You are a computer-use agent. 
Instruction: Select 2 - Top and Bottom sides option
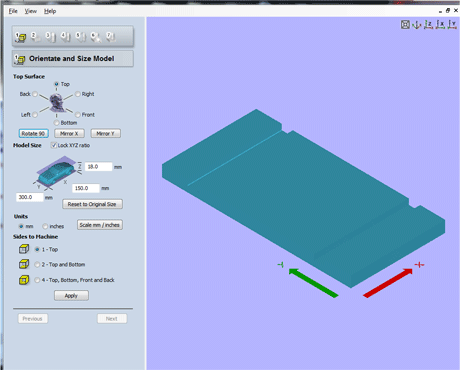coord(37,264)
